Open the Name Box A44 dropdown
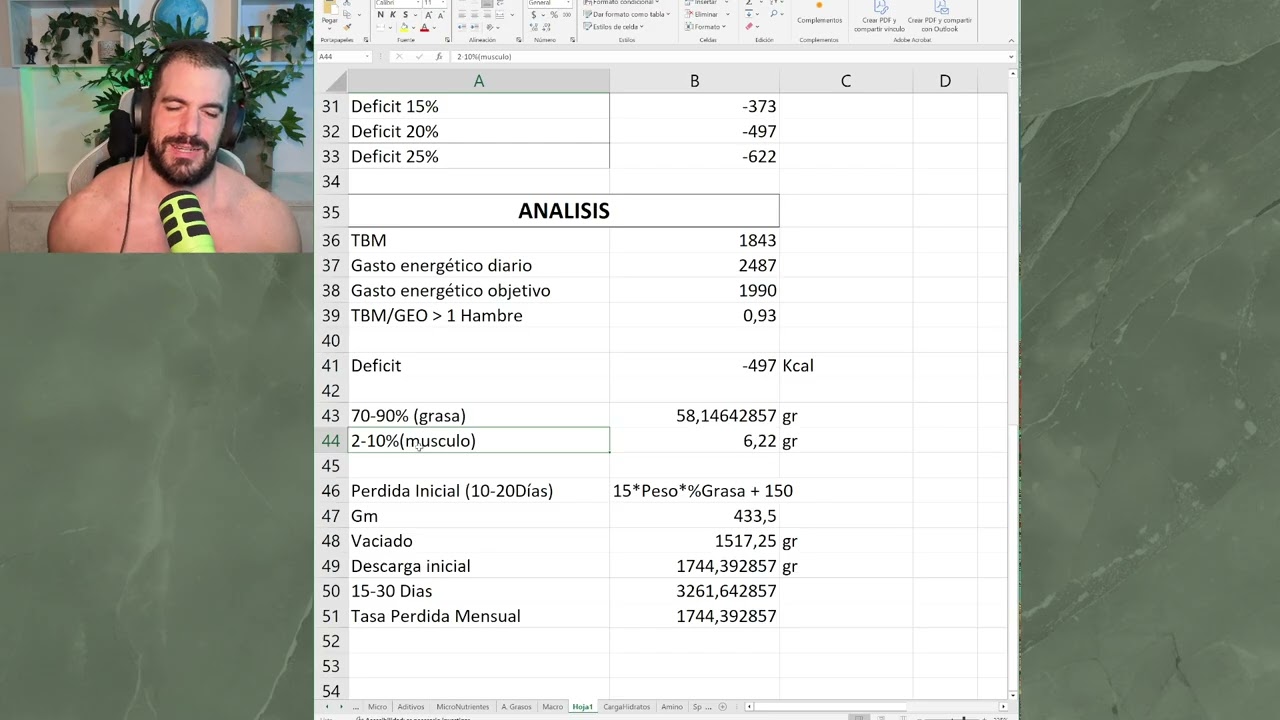This screenshot has height=720, width=1280. pyautogui.click(x=367, y=57)
